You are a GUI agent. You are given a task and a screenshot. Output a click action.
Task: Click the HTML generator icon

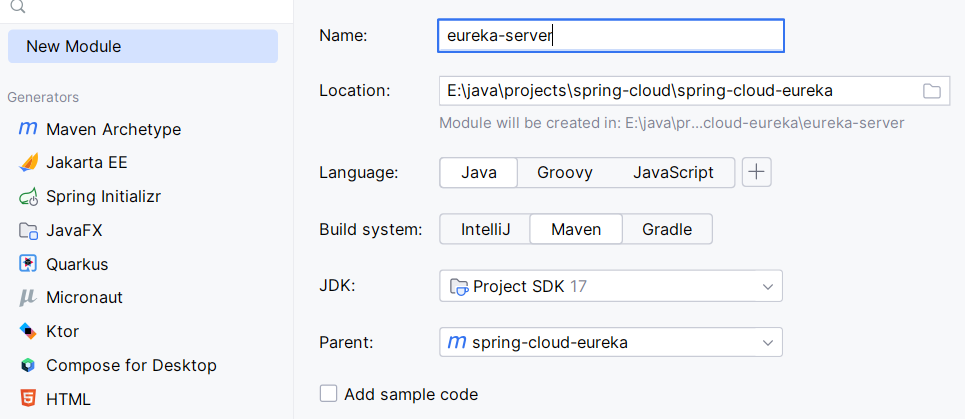tap(28, 399)
